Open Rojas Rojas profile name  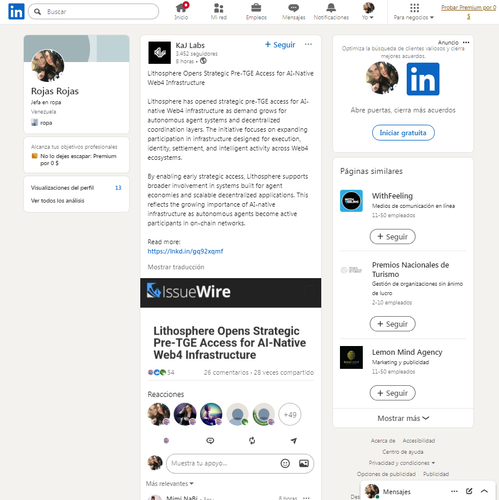[x=55, y=91]
